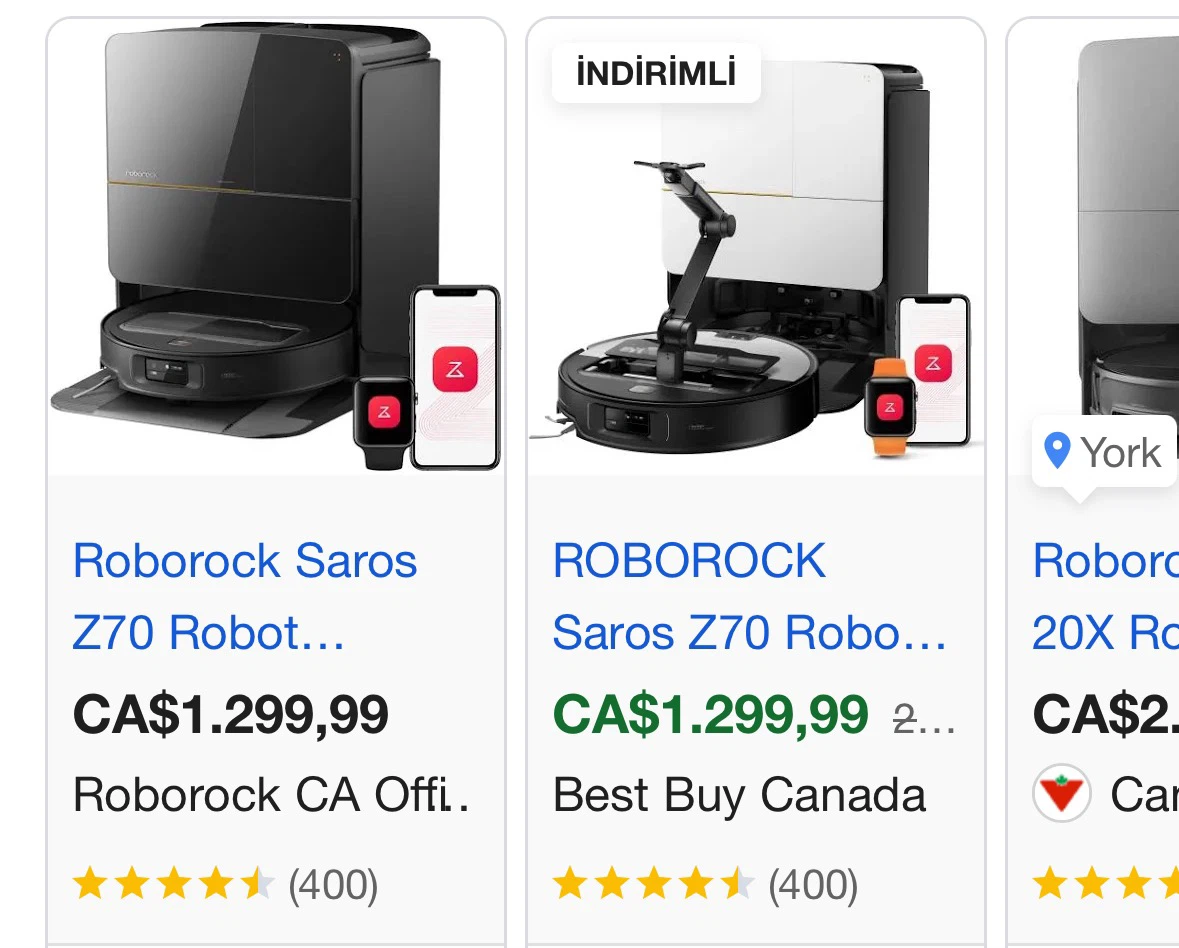This screenshot has width=1179, height=948.
Task: Click the (400) review count on second card
Action: 813,885
